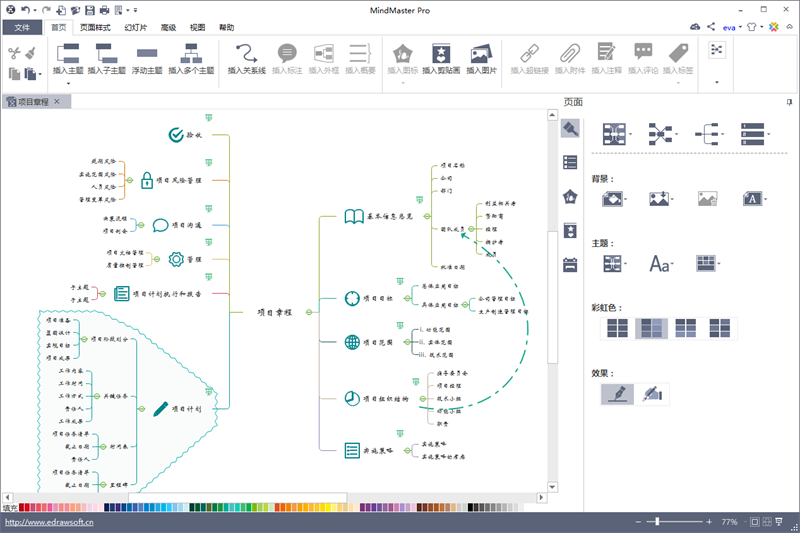Open background image dropdown
The width and height of the screenshot is (800, 533).
pyautogui.click(x=661, y=198)
